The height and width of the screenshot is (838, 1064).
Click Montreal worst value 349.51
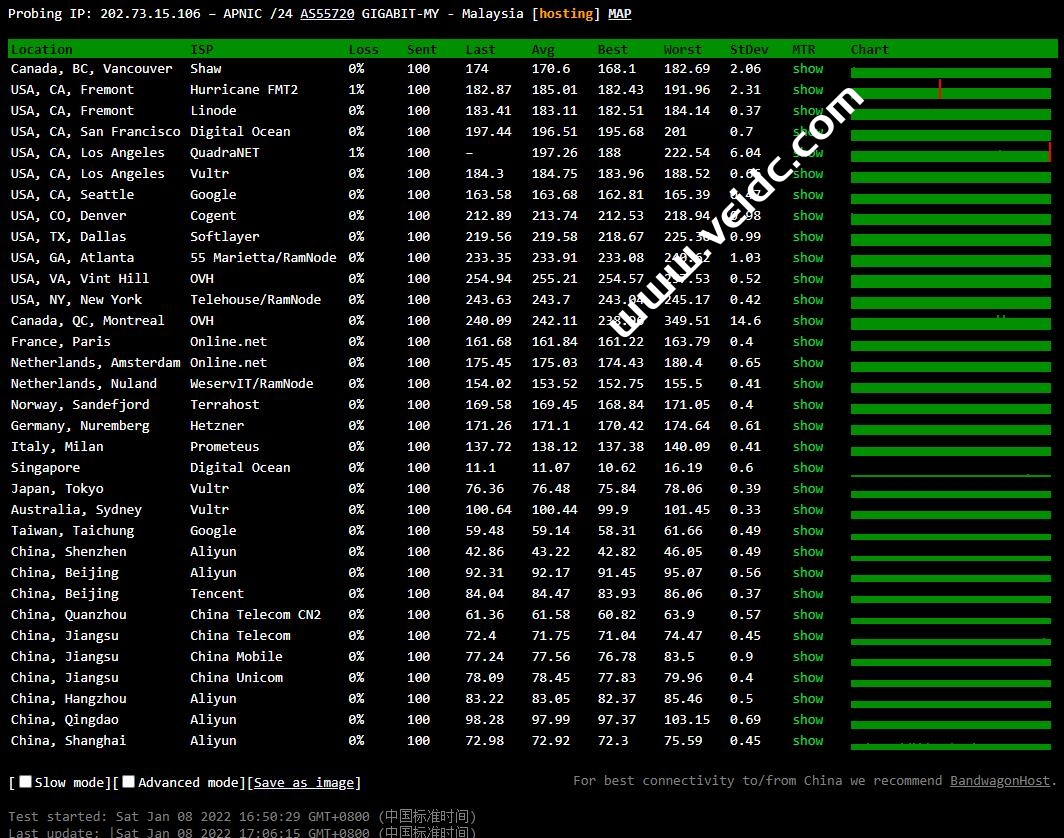(x=687, y=321)
